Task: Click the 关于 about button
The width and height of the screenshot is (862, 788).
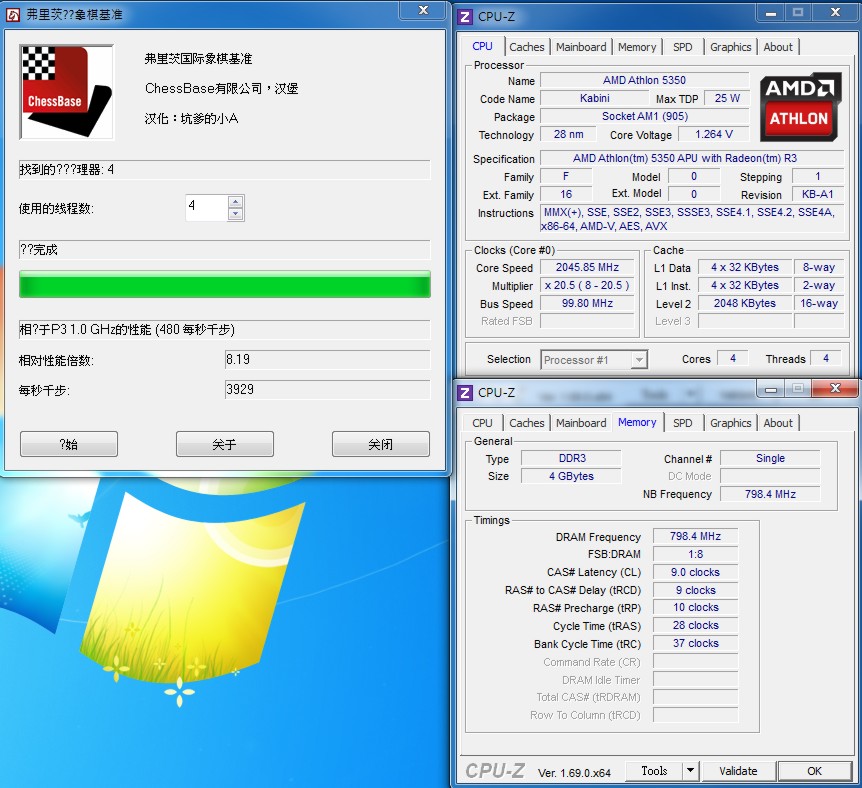Action: click(x=224, y=444)
